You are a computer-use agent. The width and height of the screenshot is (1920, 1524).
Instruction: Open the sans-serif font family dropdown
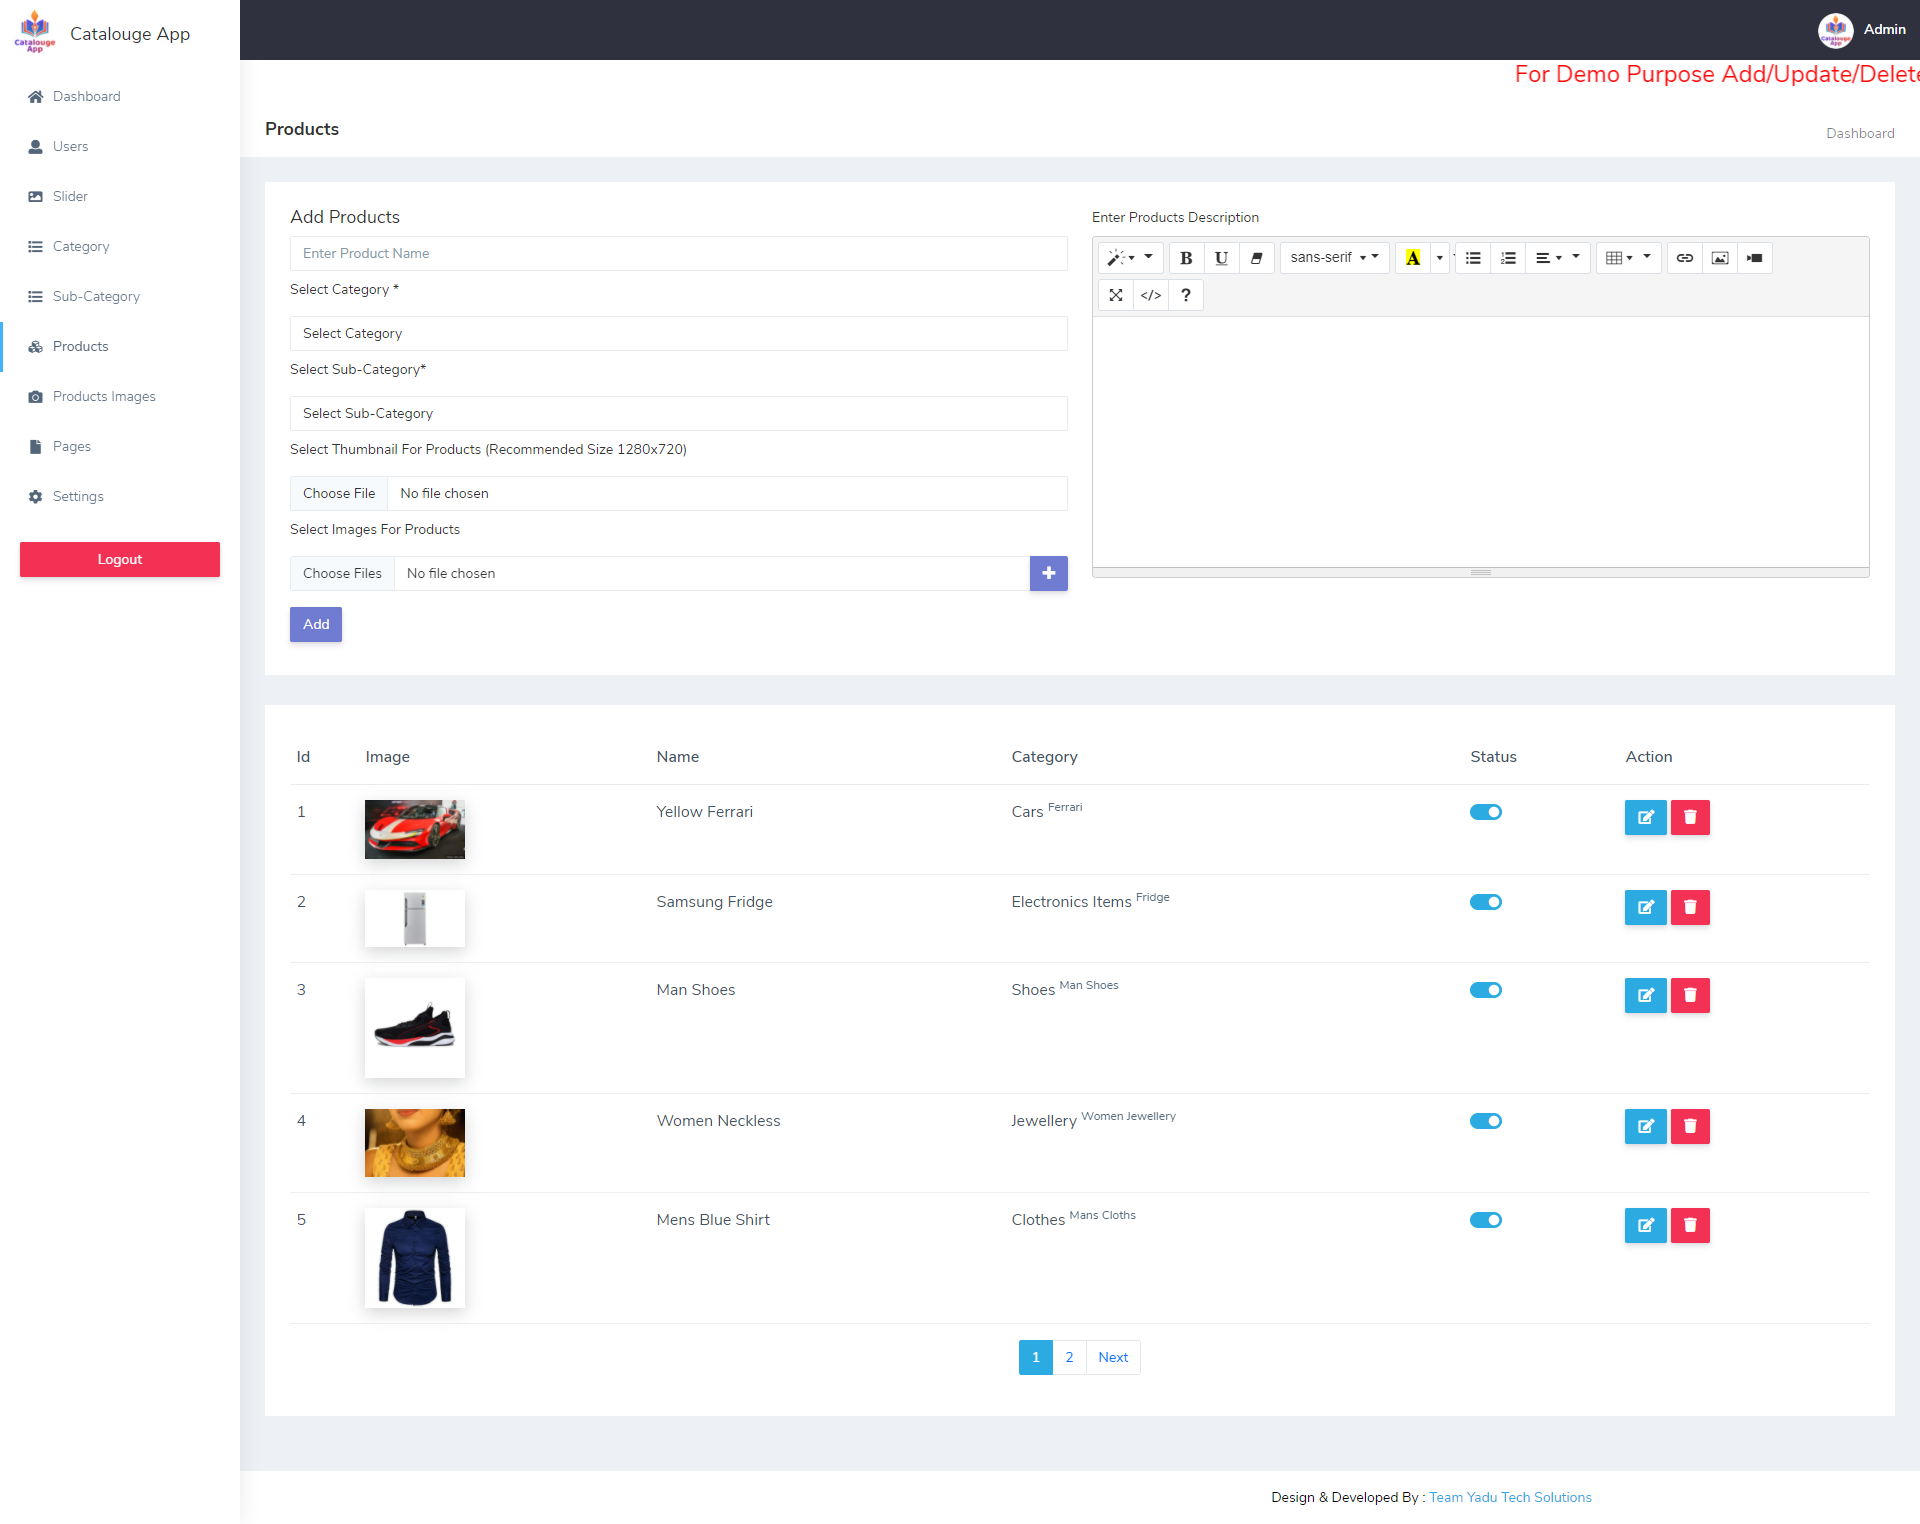[x=1334, y=258]
